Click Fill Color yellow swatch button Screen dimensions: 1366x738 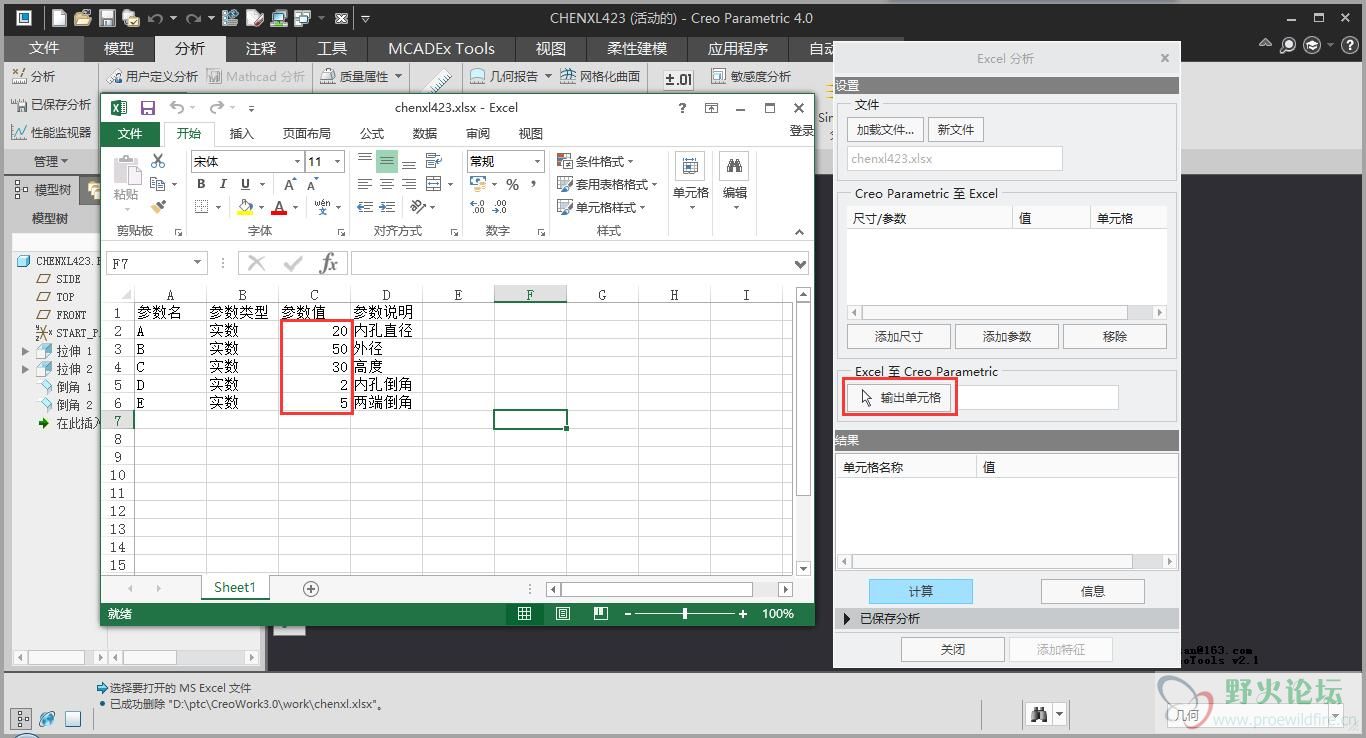245,207
